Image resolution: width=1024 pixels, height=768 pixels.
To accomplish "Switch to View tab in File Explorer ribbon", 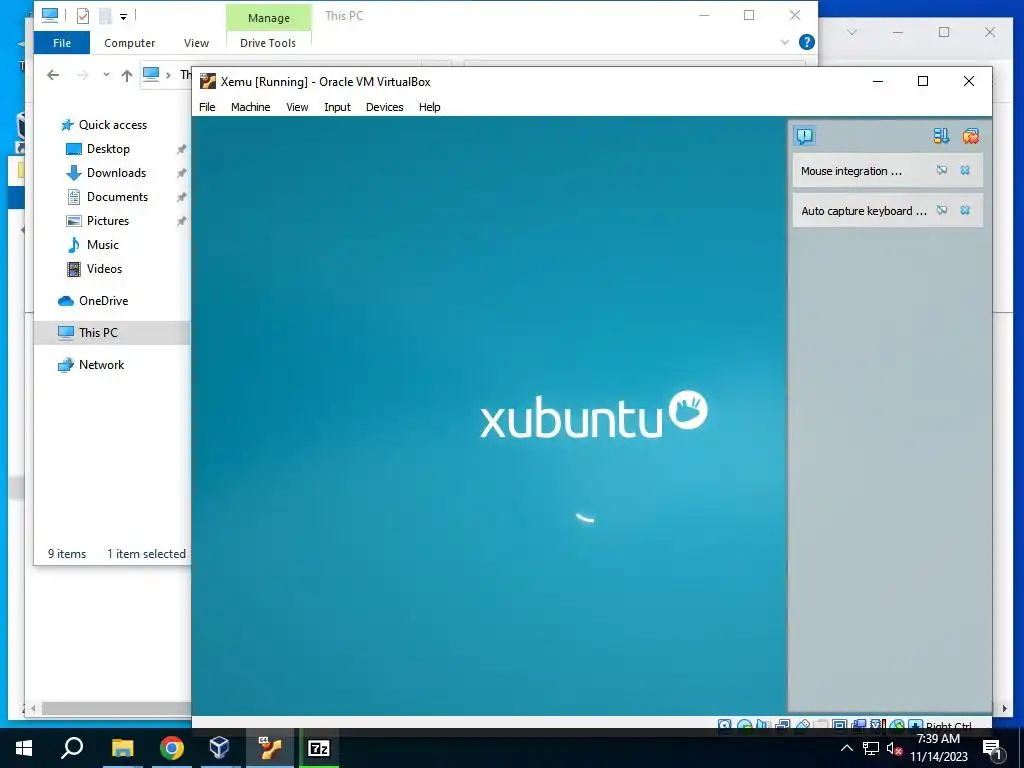I will click(x=196, y=43).
